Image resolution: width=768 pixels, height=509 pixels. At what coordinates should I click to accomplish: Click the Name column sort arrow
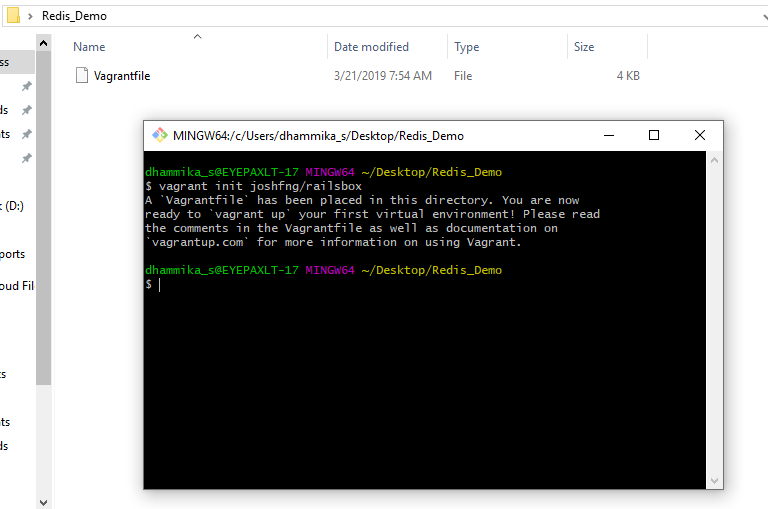[x=197, y=37]
